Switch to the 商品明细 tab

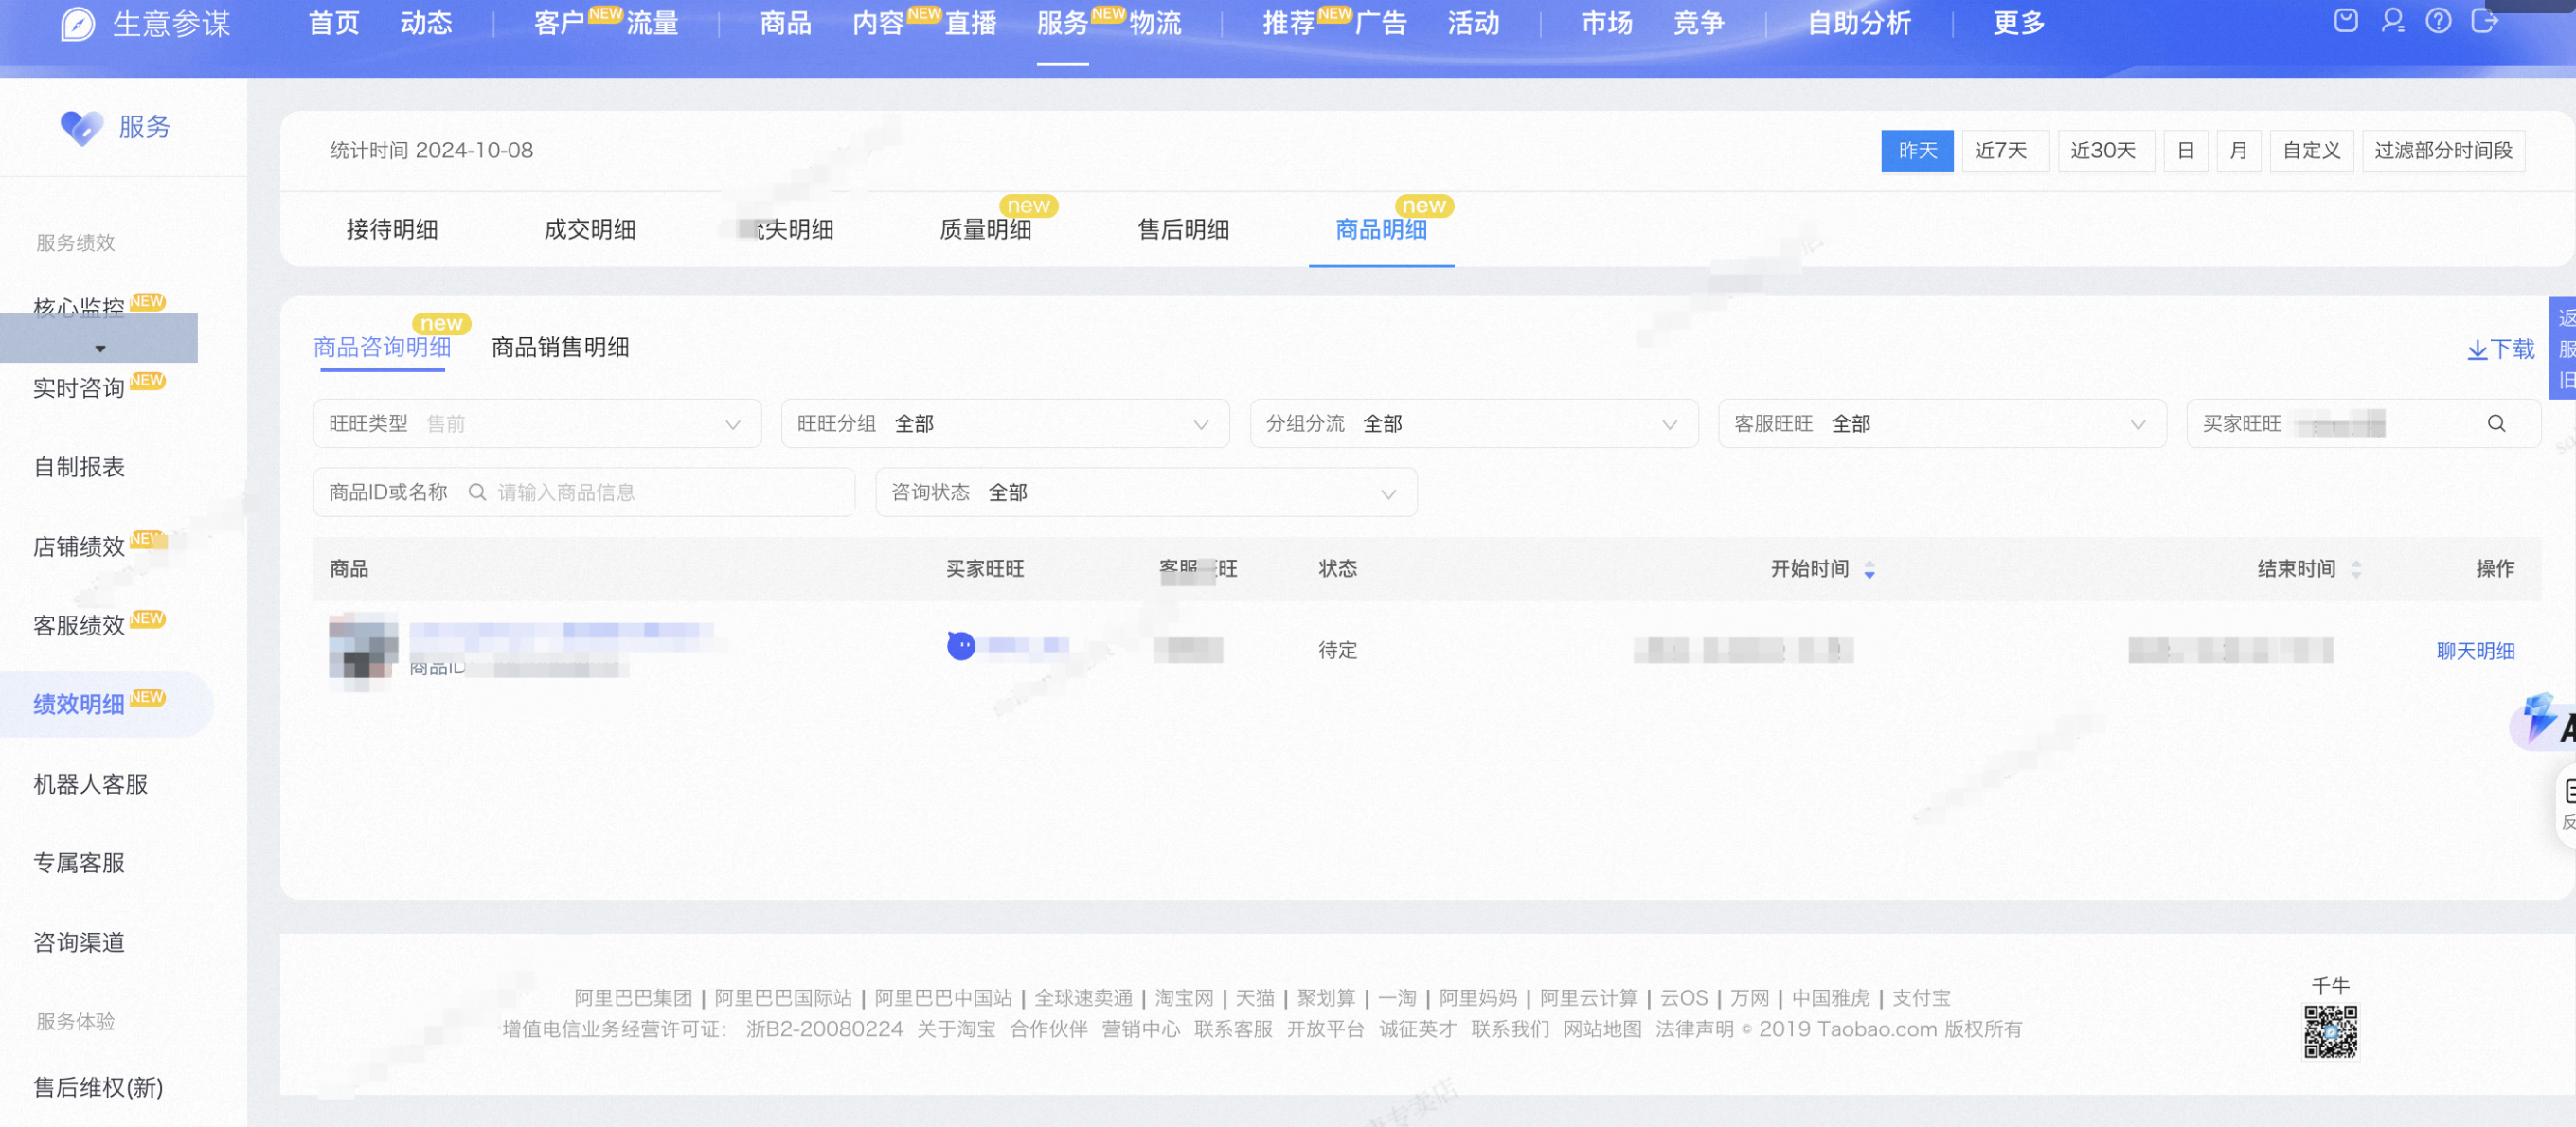(1381, 229)
